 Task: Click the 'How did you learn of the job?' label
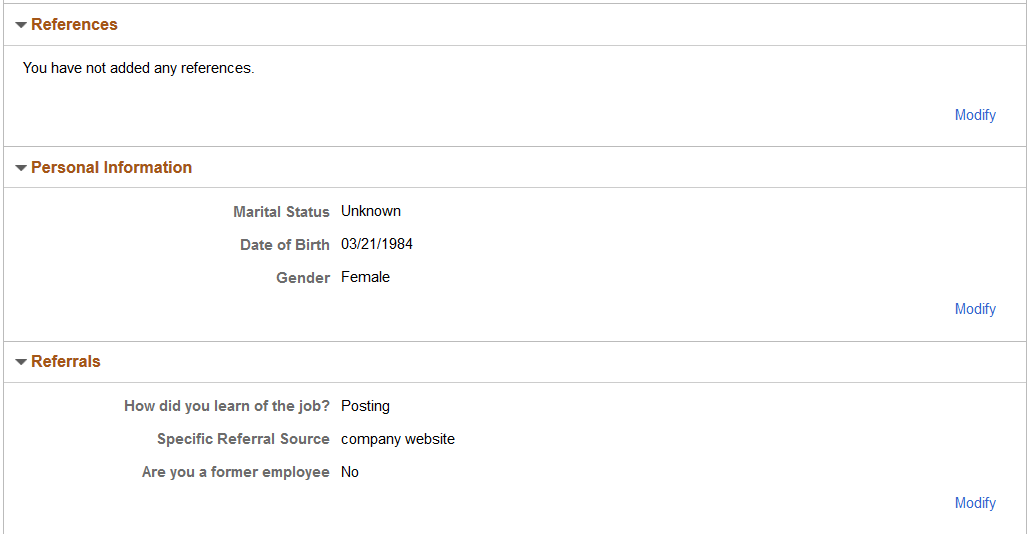point(227,406)
